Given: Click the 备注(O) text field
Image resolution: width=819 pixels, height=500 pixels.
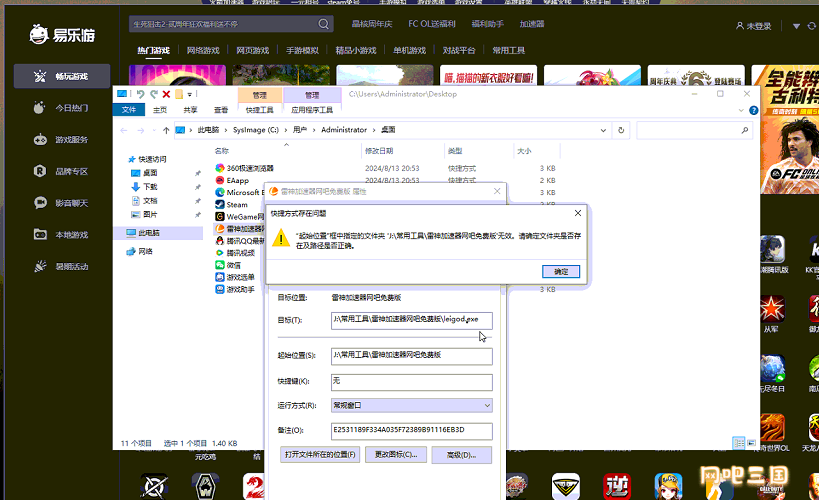Looking at the screenshot, I should tap(412, 431).
